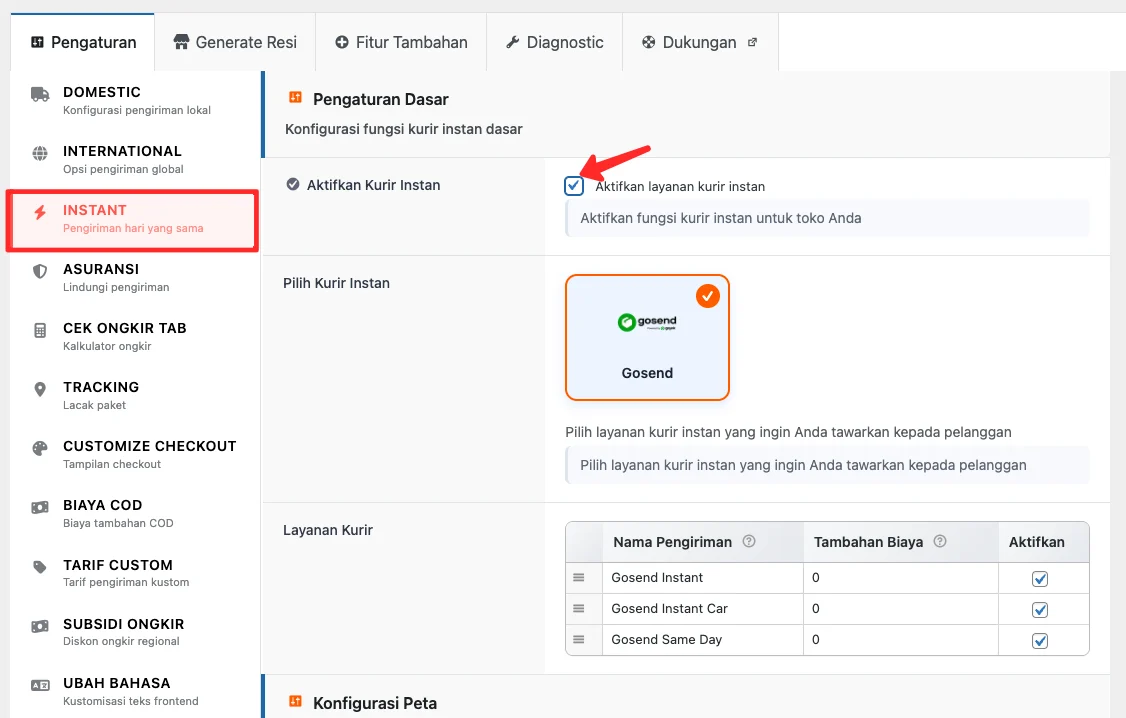Set Tambahan Biaya value for Gosend Instant

click(x=897, y=578)
